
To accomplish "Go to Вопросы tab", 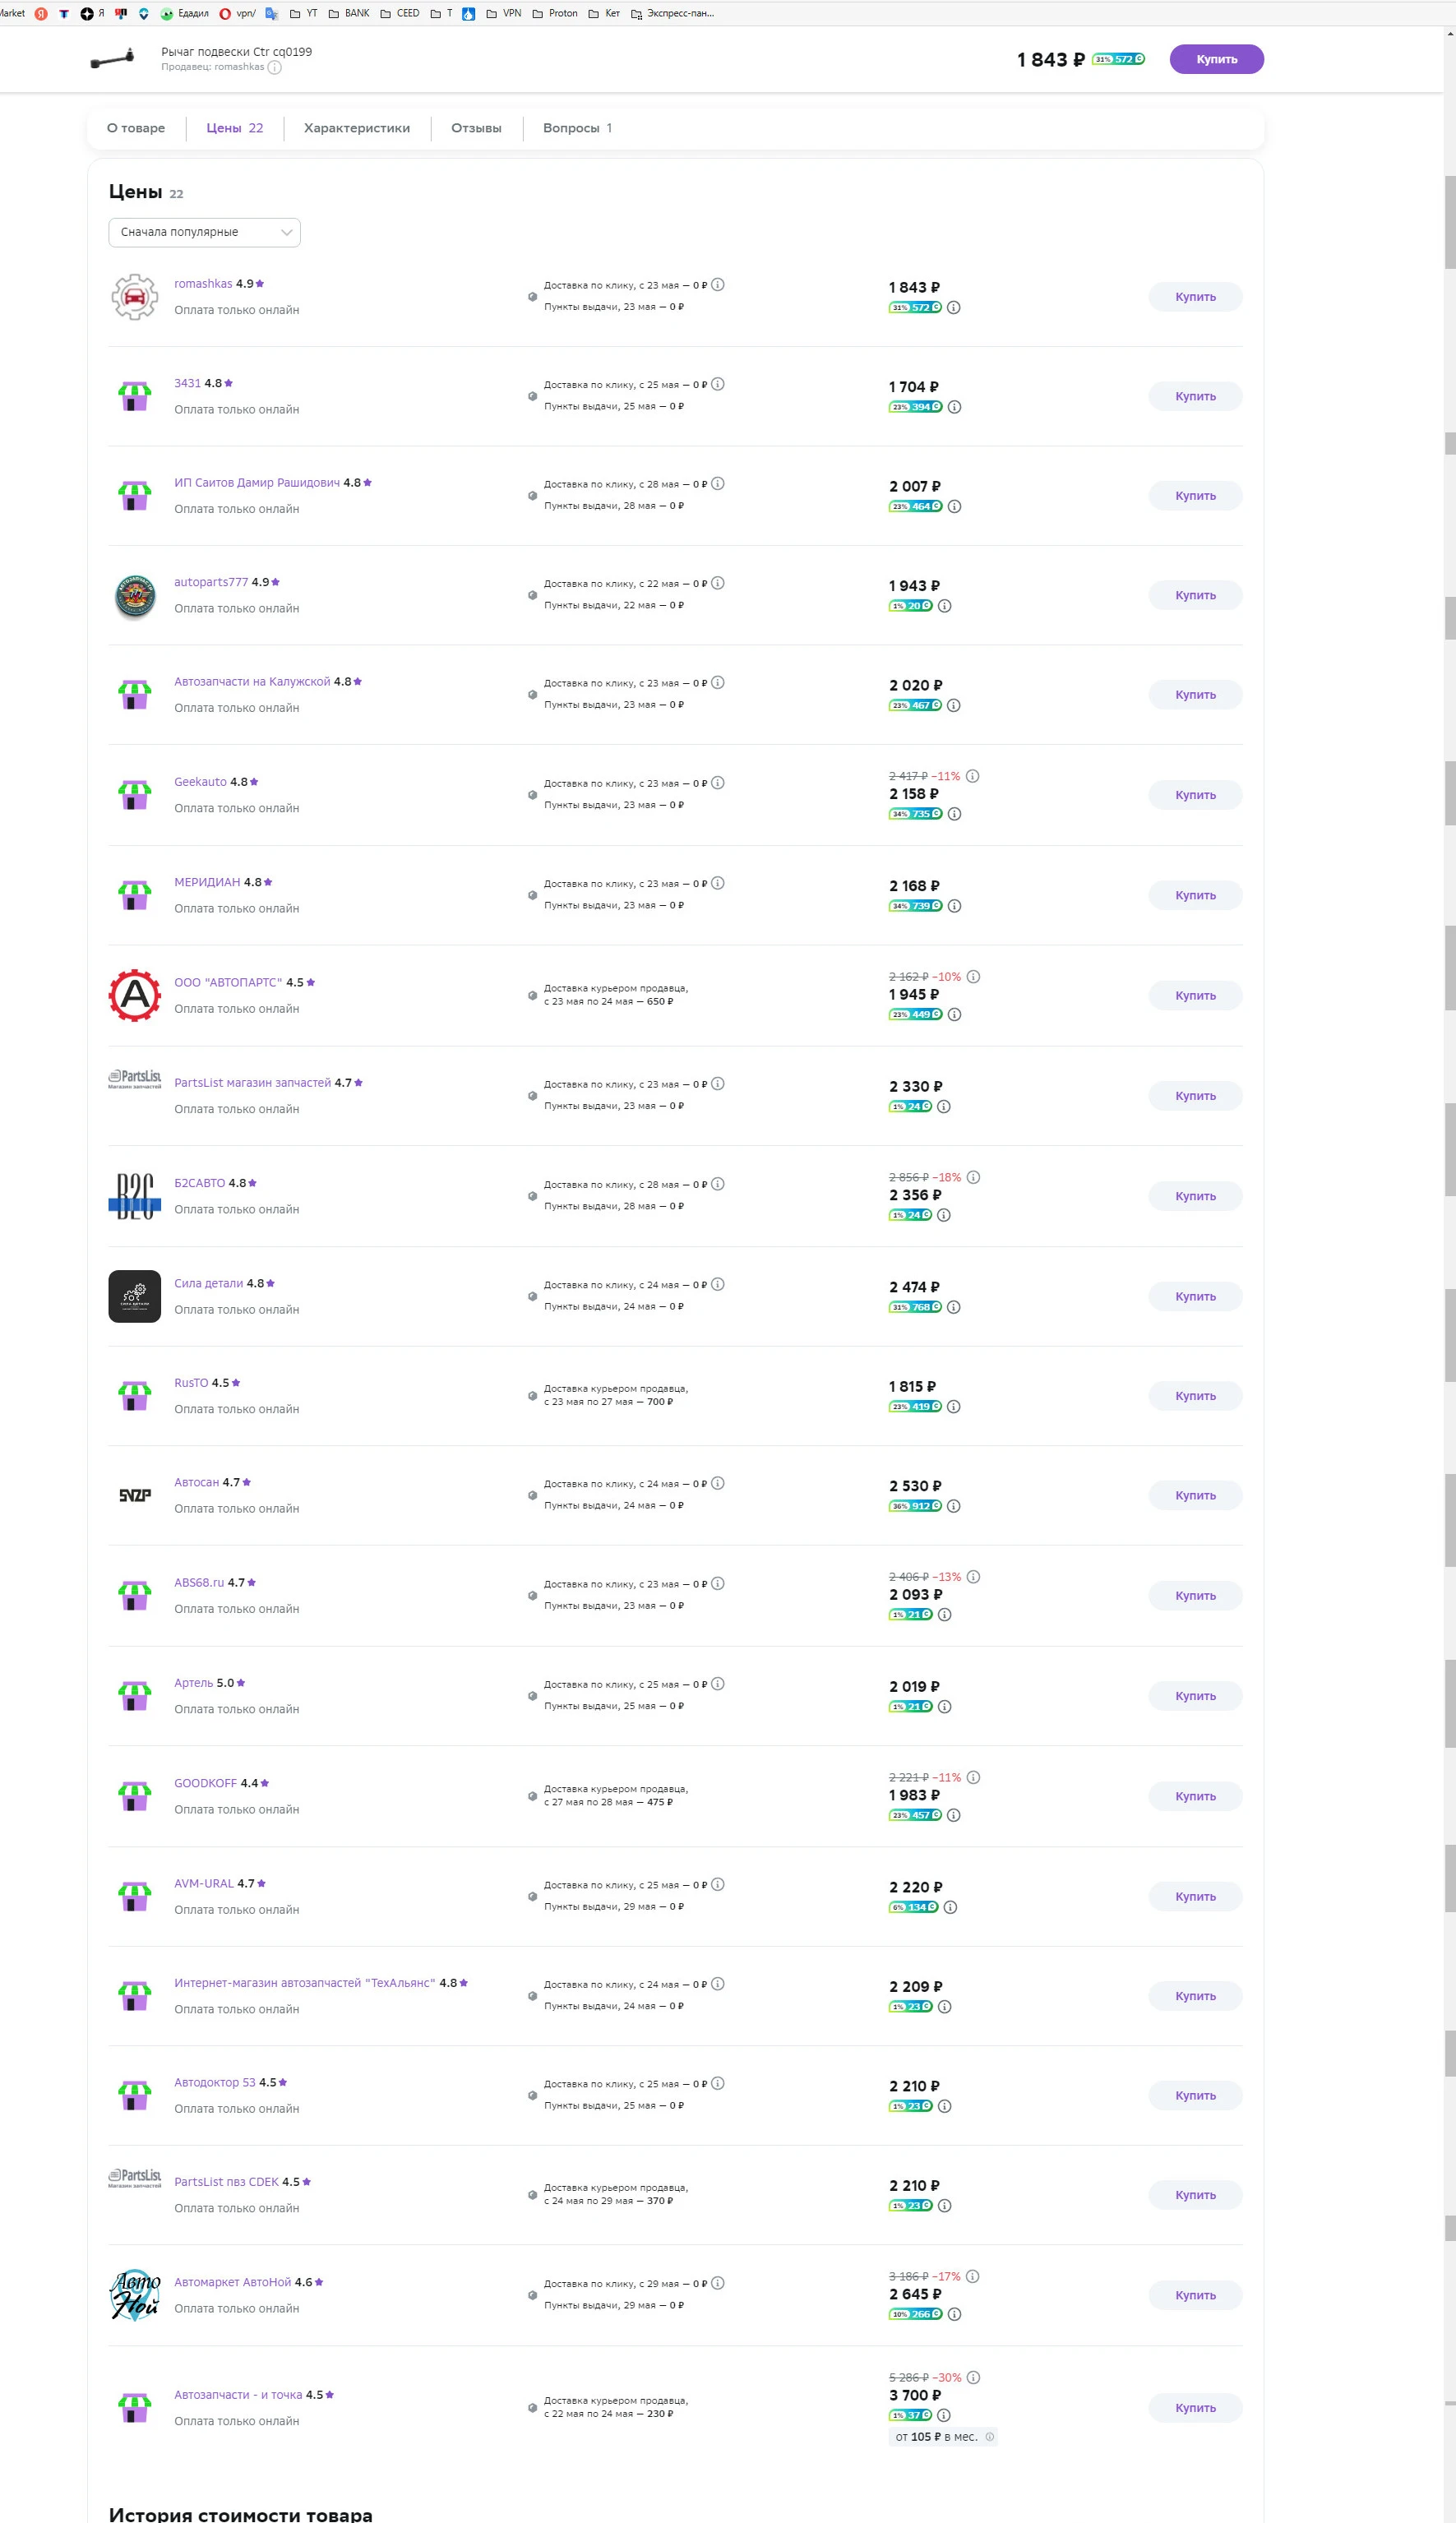I will click(577, 128).
